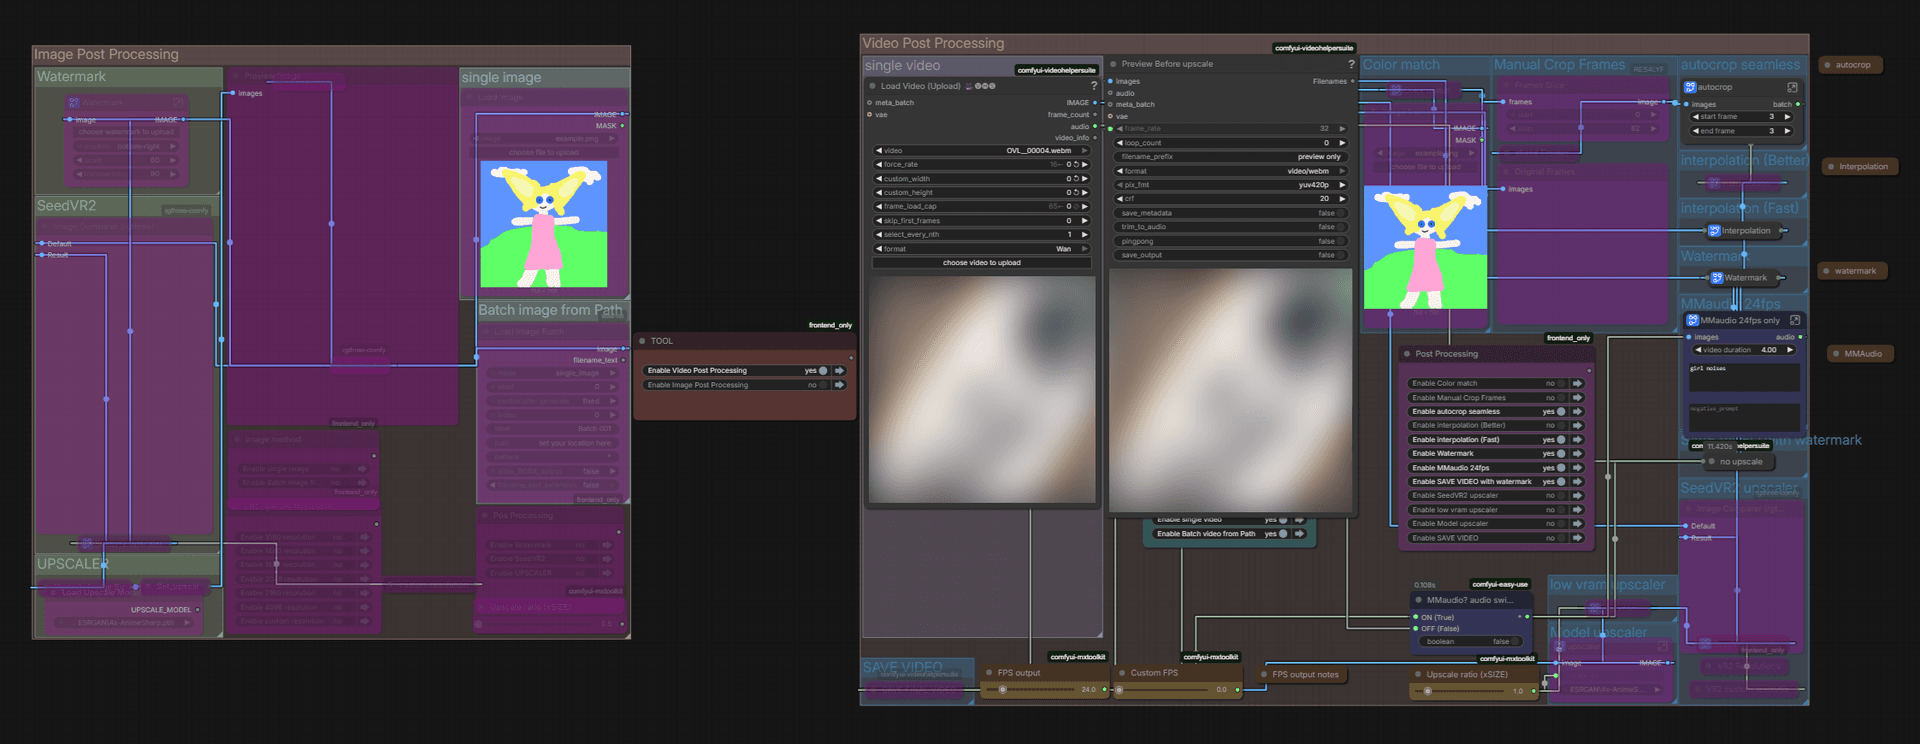Screen dimensions: 1920x744
Task: Click the autocrop label node on right
Action: (1851, 65)
